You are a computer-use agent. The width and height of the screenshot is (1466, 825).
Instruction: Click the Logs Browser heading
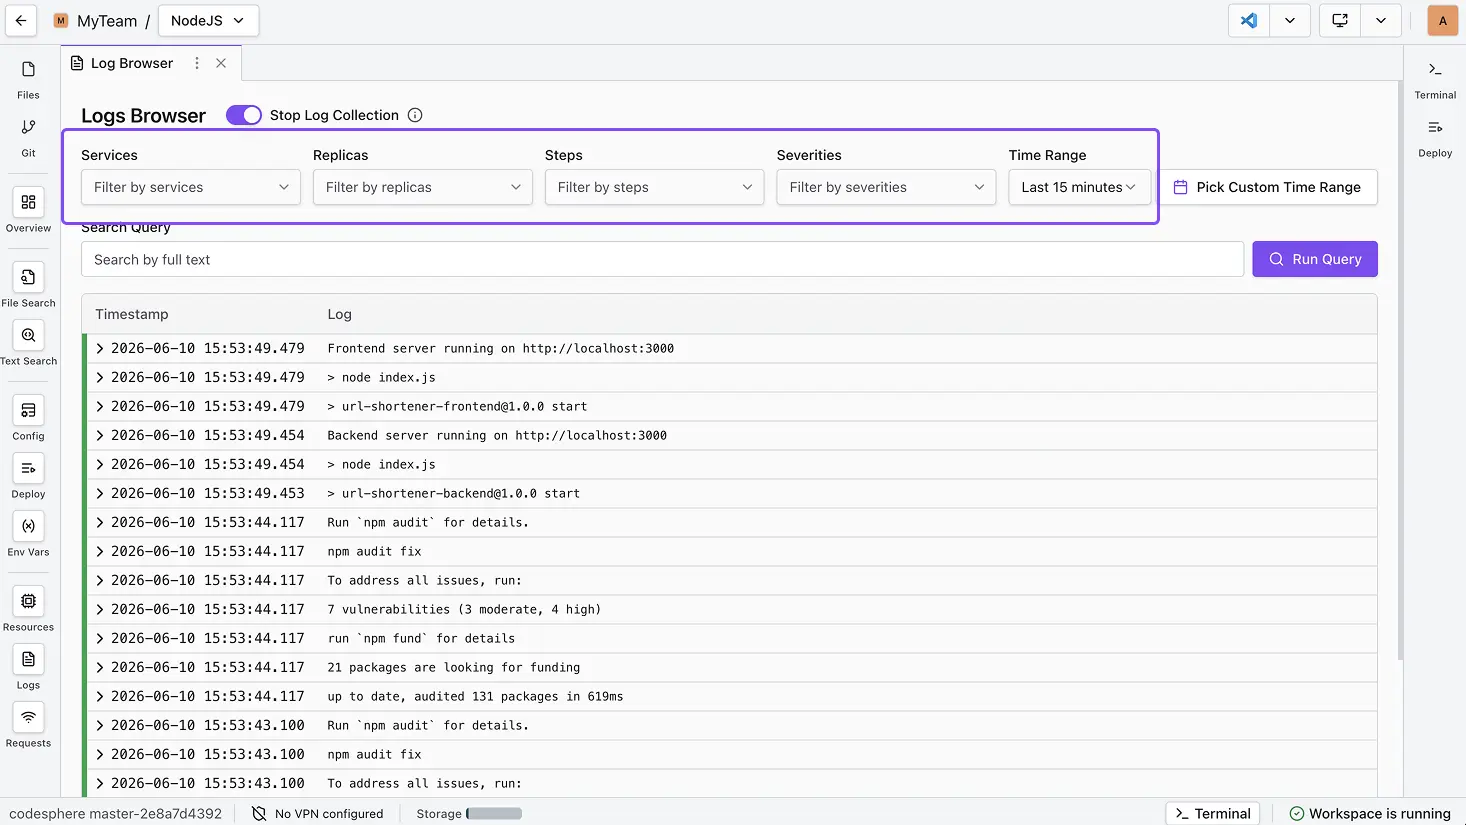pyautogui.click(x=143, y=115)
